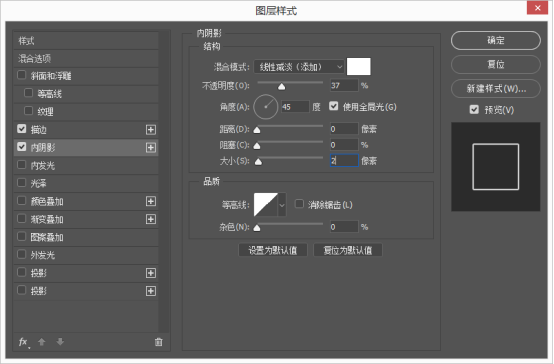Click the 不透明度 value field showing 37
This screenshot has width=554, height=364.
tap(344, 86)
